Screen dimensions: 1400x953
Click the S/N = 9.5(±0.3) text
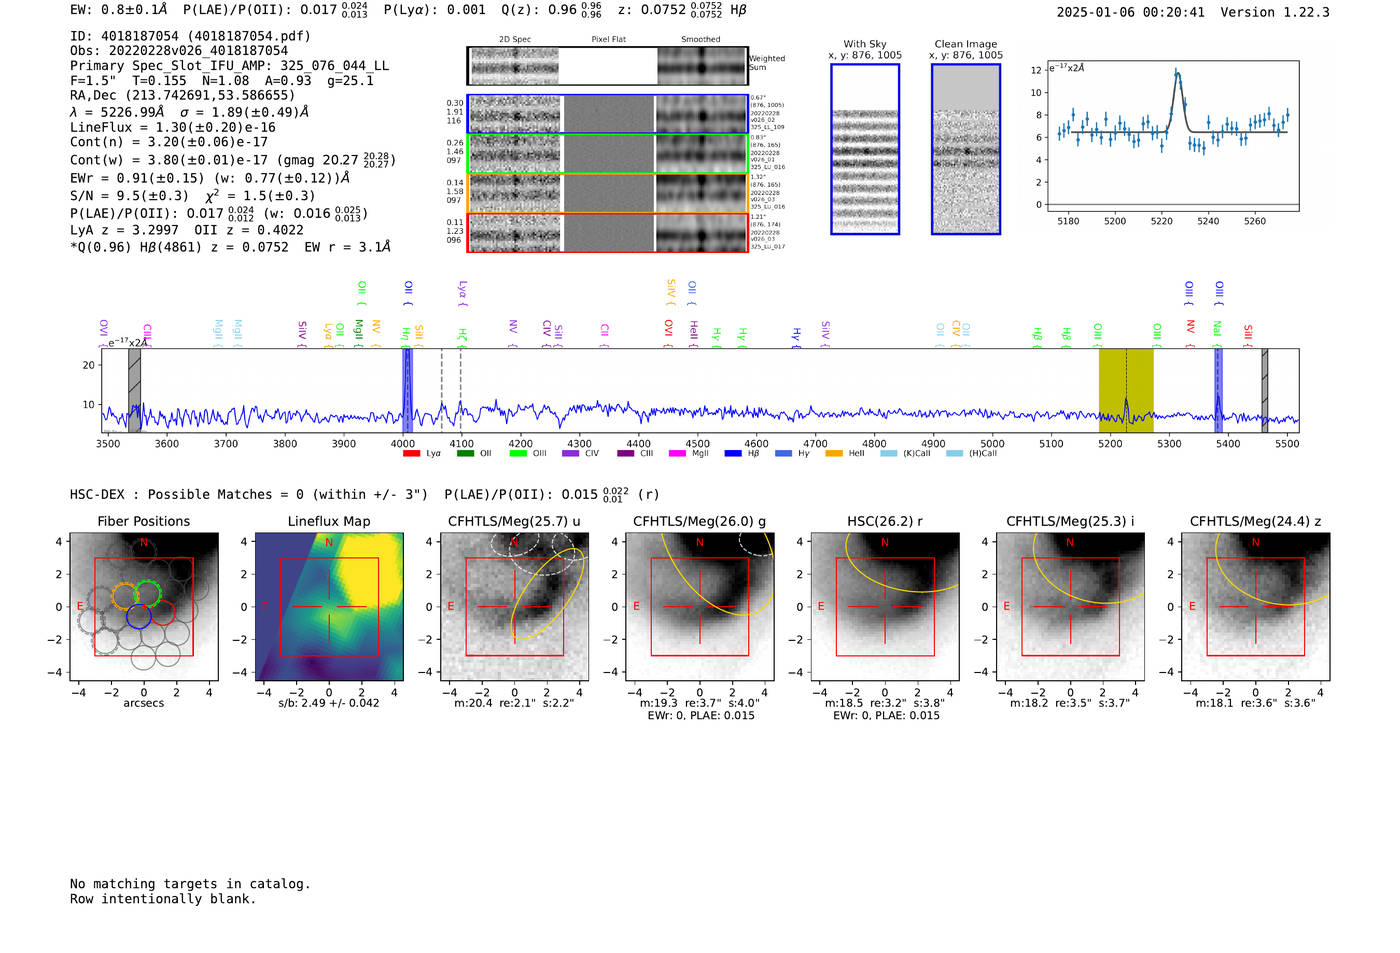coord(129,196)
